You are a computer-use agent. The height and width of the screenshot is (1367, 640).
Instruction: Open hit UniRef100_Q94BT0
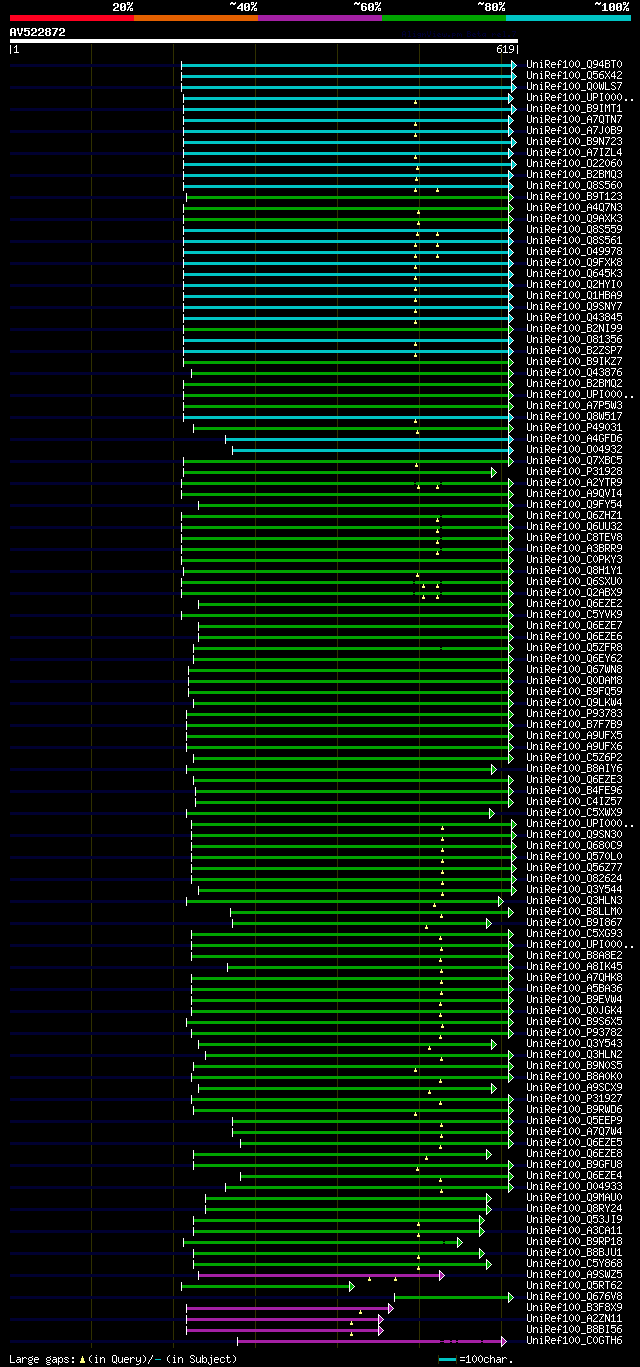pyautogui.click(x=574, y=65)
